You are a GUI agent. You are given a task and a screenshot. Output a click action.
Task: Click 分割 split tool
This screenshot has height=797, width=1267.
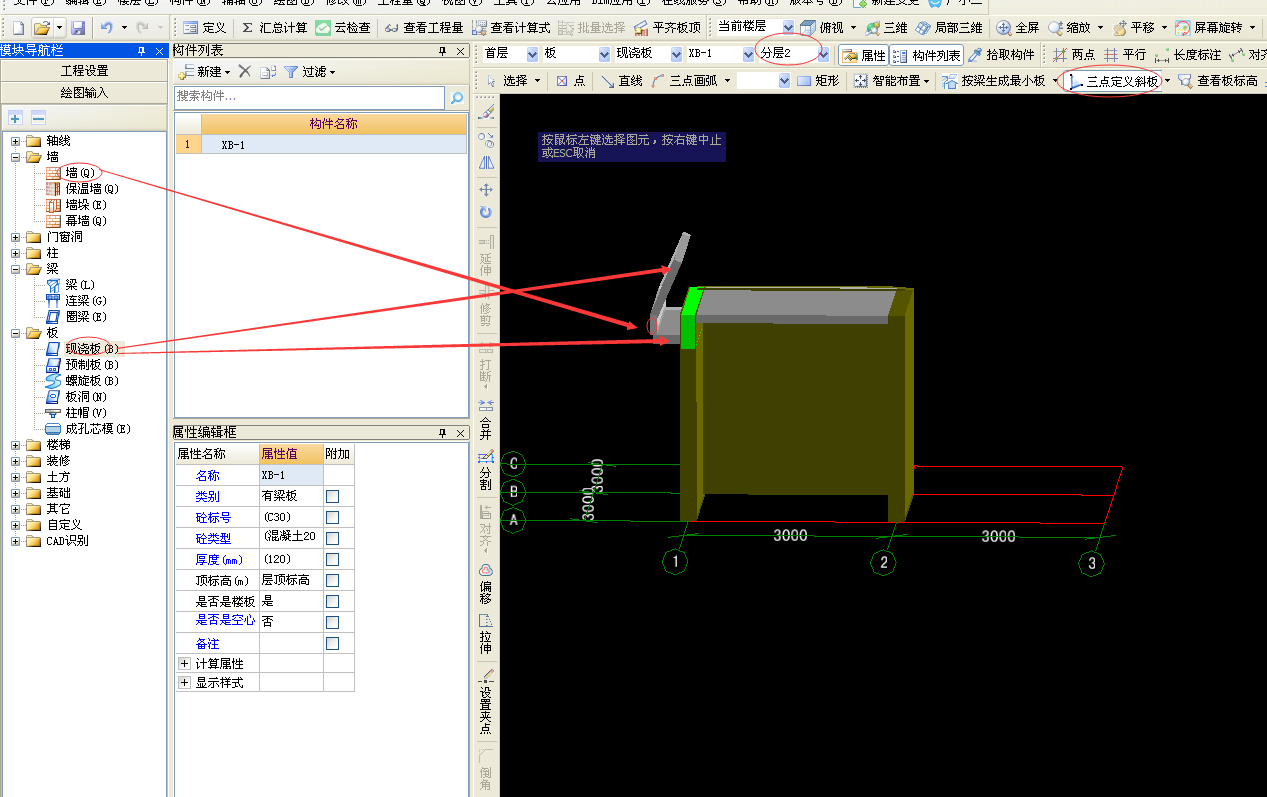click(x=486, y=470)
